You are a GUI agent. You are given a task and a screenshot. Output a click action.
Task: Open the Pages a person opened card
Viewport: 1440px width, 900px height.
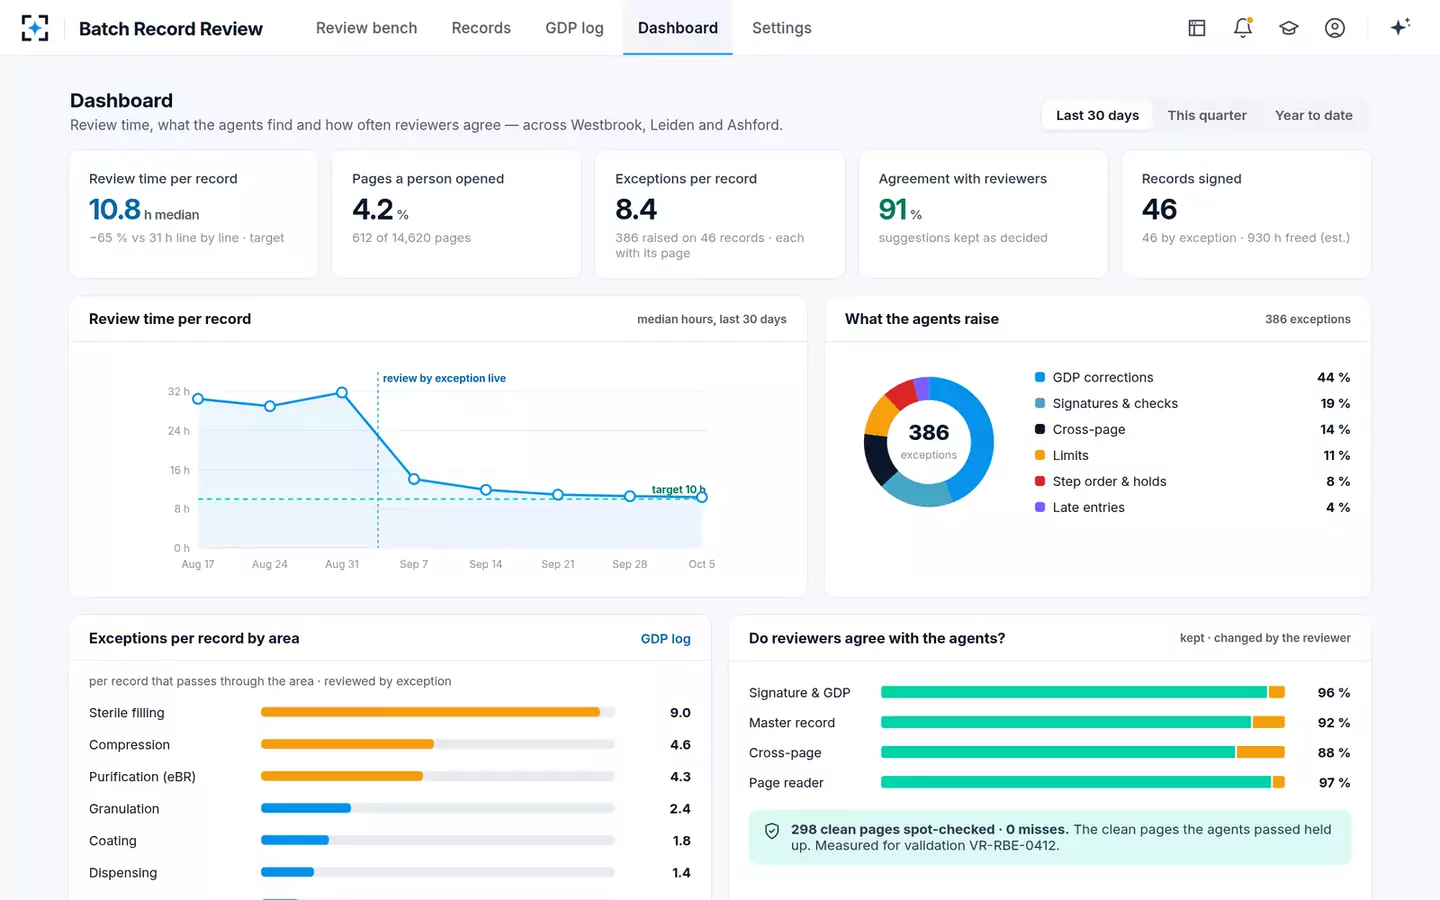(x=456, y=214)
